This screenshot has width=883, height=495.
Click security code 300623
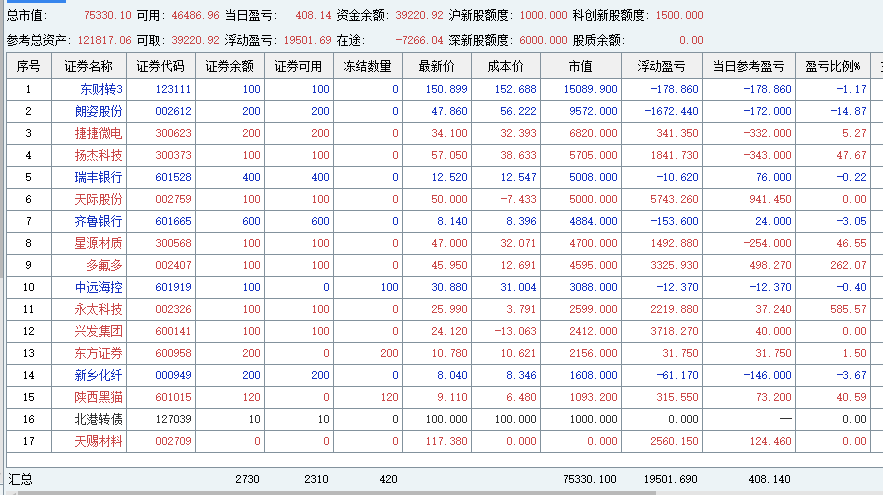point(173,133)
